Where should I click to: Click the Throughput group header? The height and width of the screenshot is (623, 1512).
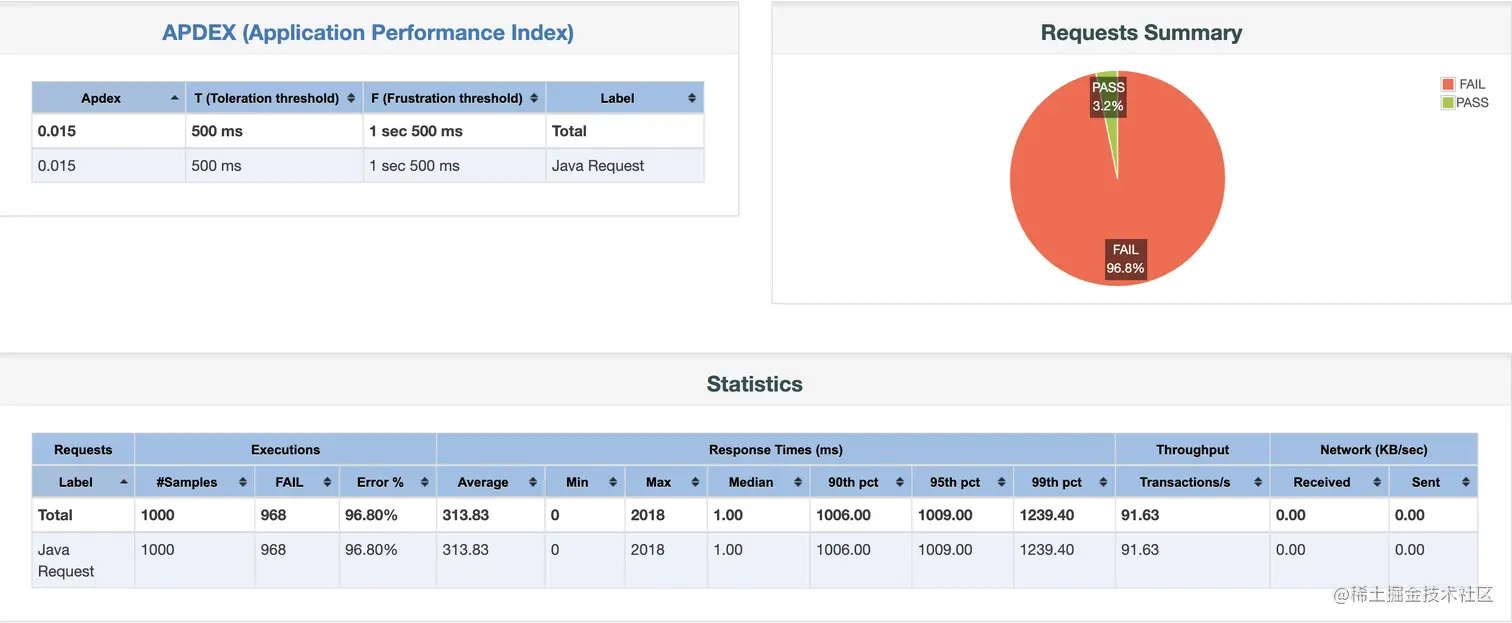[x=1192, y=450]
